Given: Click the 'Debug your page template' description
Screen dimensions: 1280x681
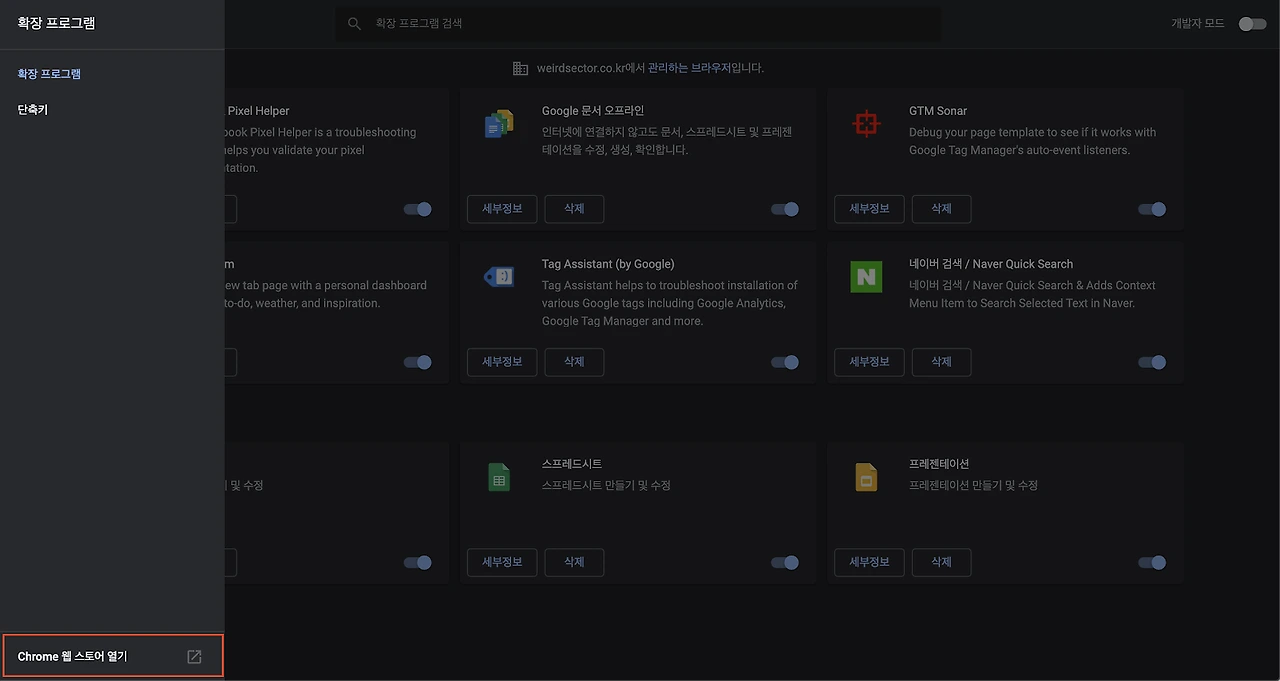Looking at the screenshot, I should pos(1033,141).
